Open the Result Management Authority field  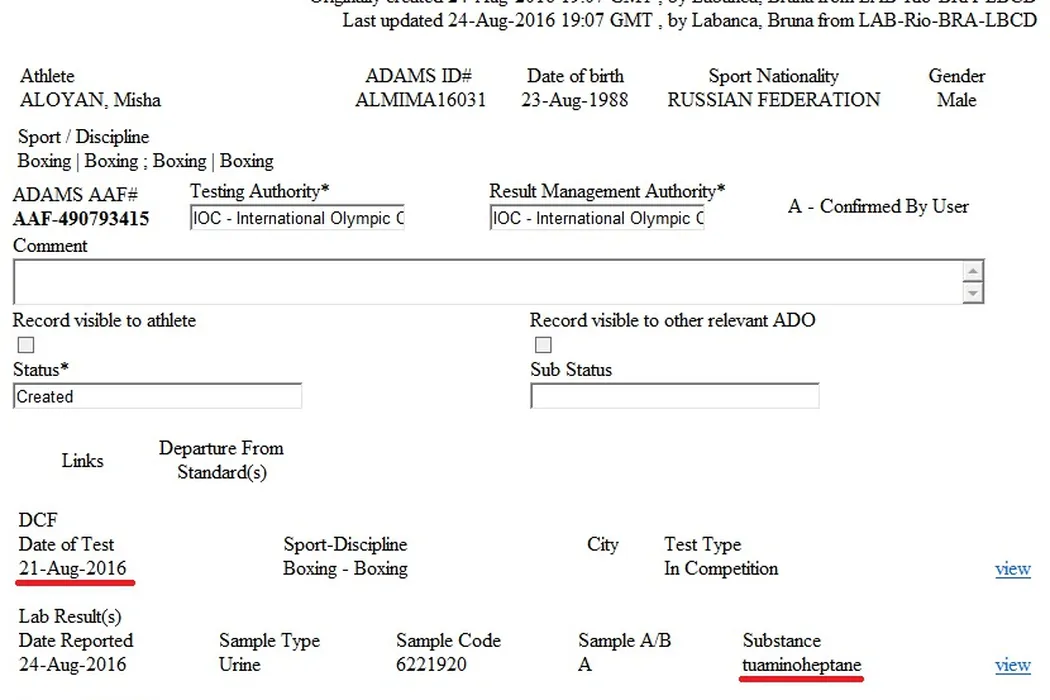pyautogui.click(x=597, y=219)
